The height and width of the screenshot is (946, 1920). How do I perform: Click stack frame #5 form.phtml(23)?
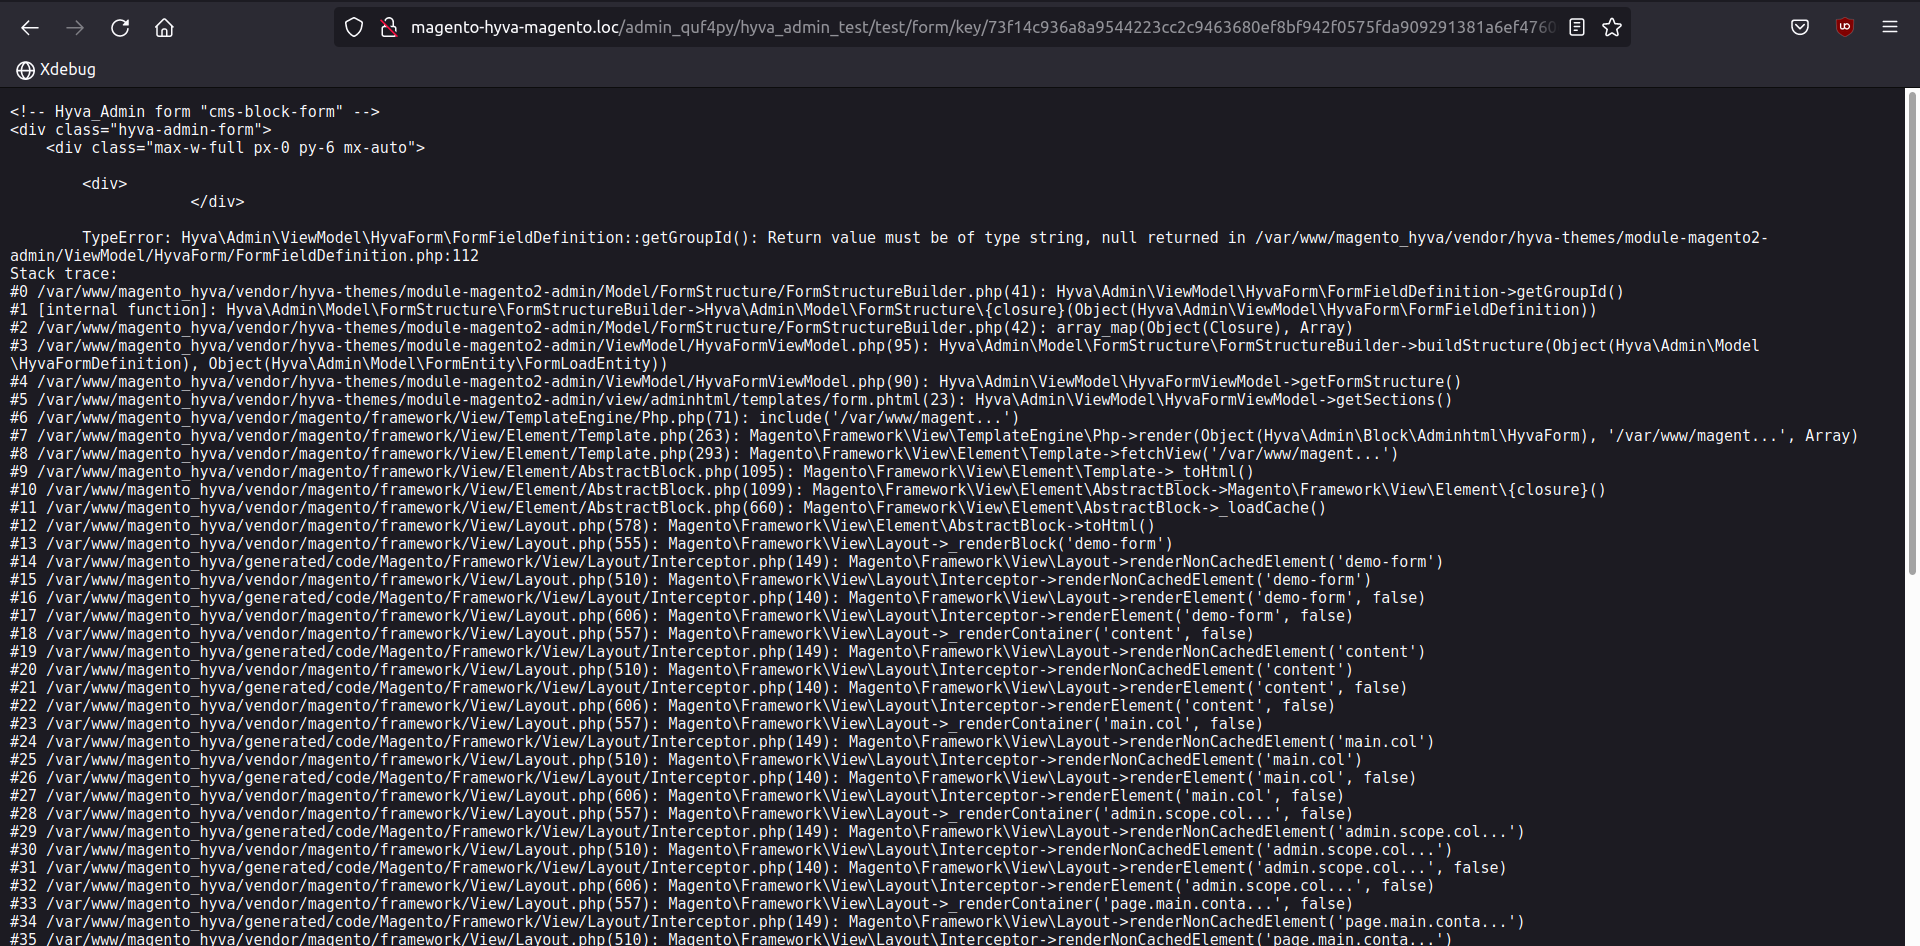point(731,400)
